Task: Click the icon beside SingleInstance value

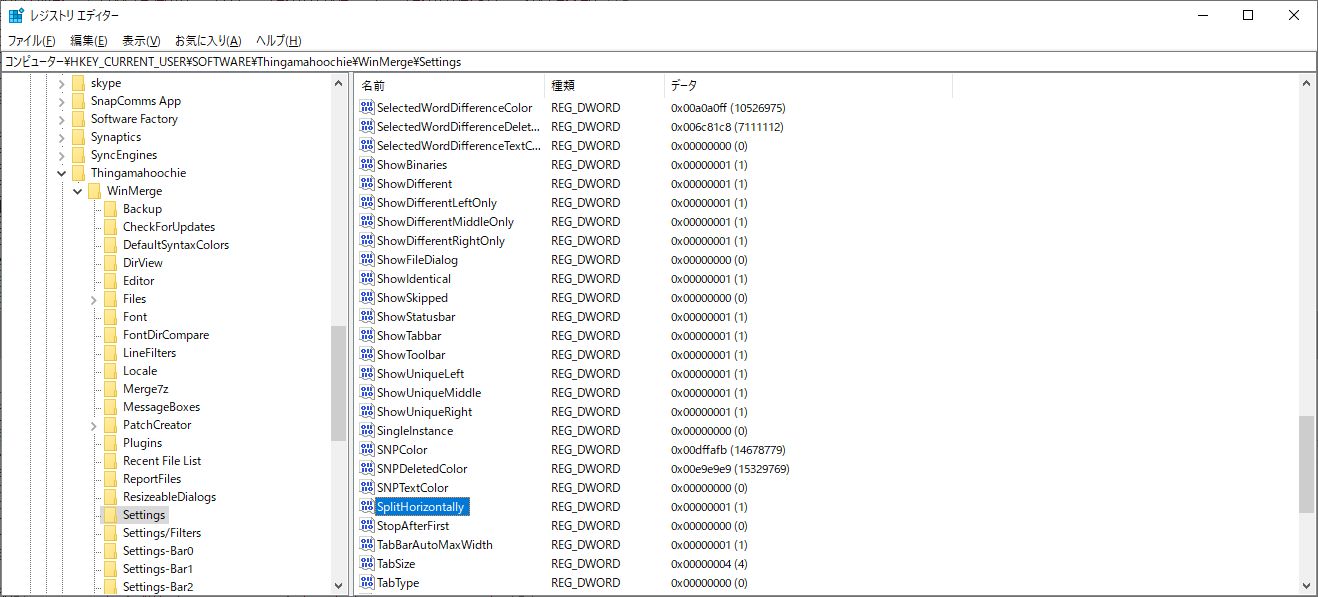Action: 366,431
